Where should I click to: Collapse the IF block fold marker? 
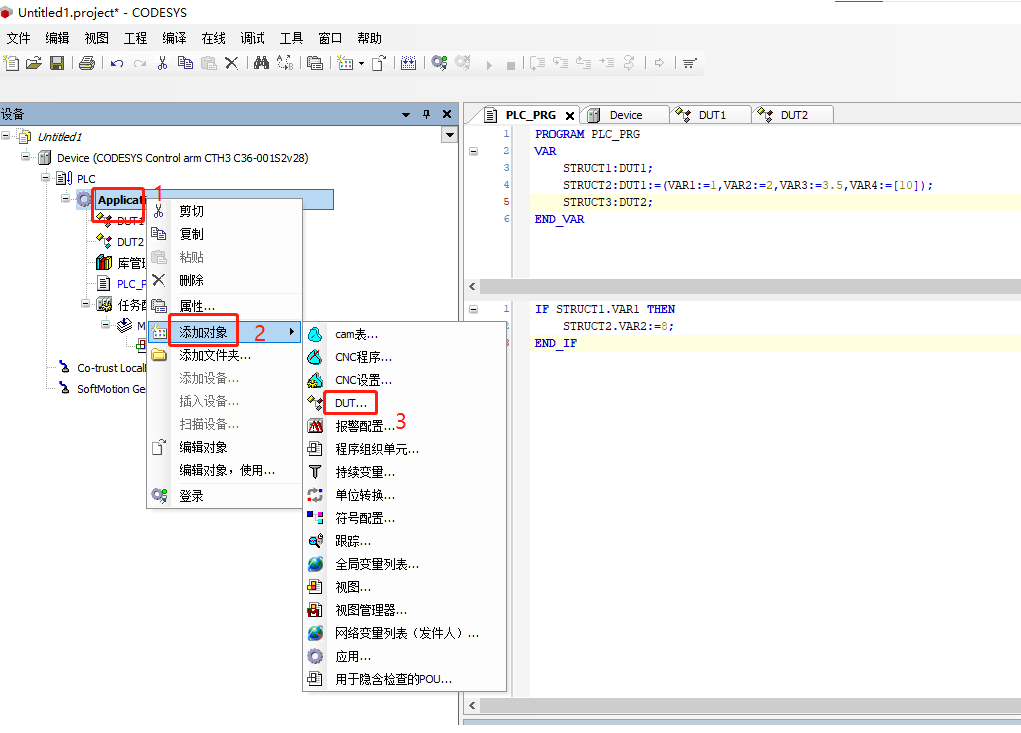pyautogui.click(x=473, y=309)
